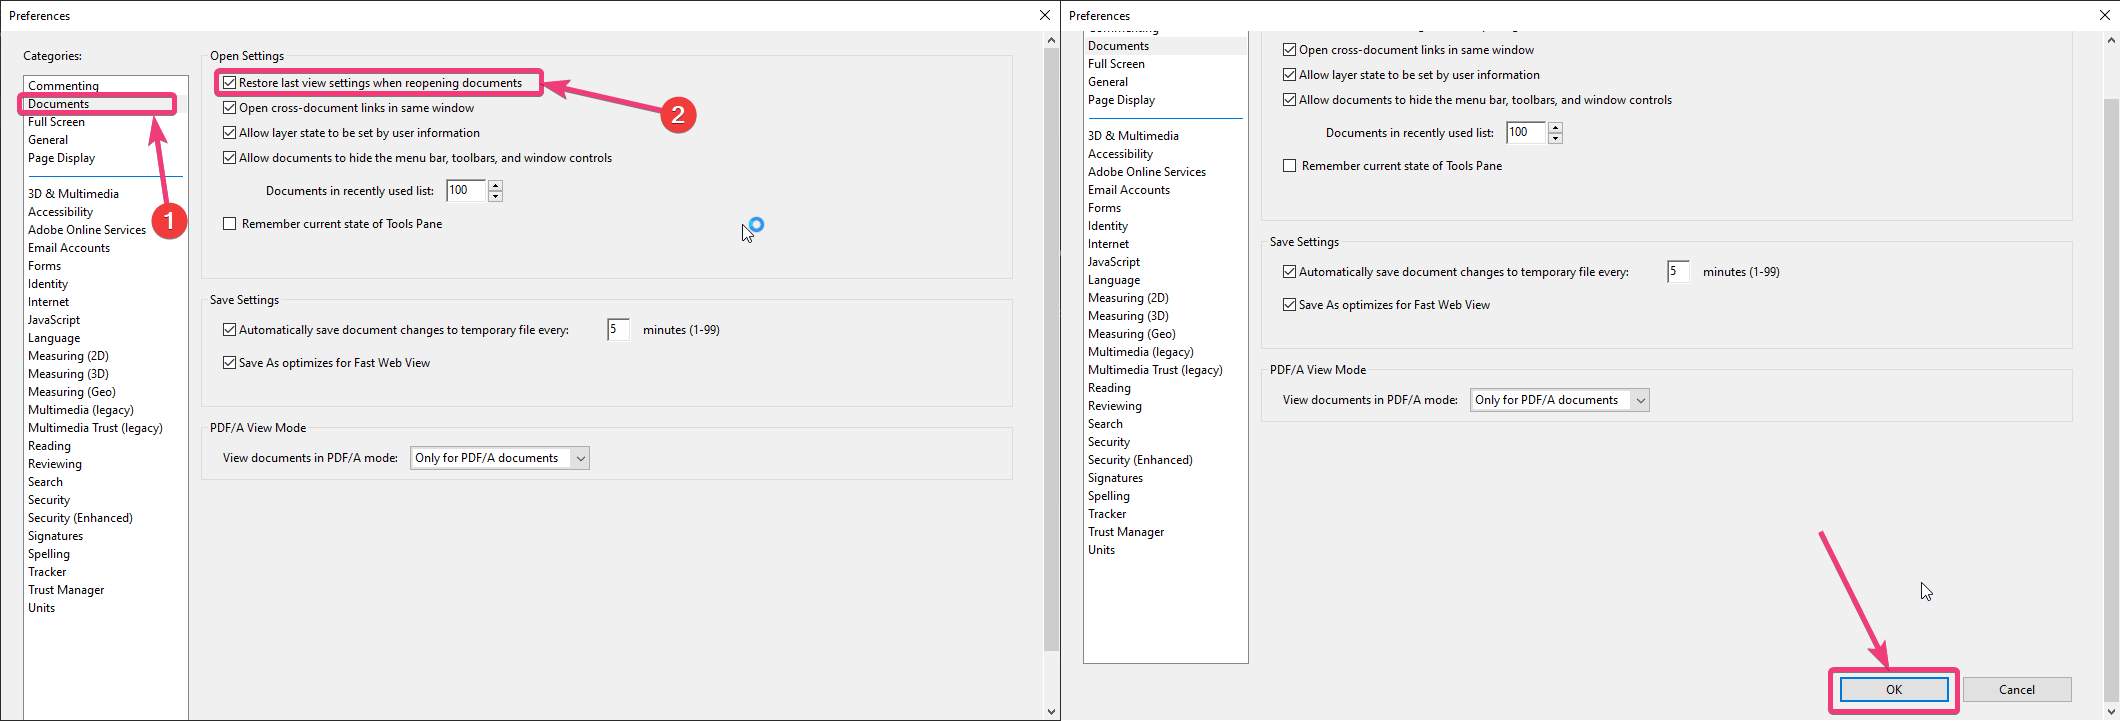Open PDF/A mode dropdown in left window

(x=500, y=458)
